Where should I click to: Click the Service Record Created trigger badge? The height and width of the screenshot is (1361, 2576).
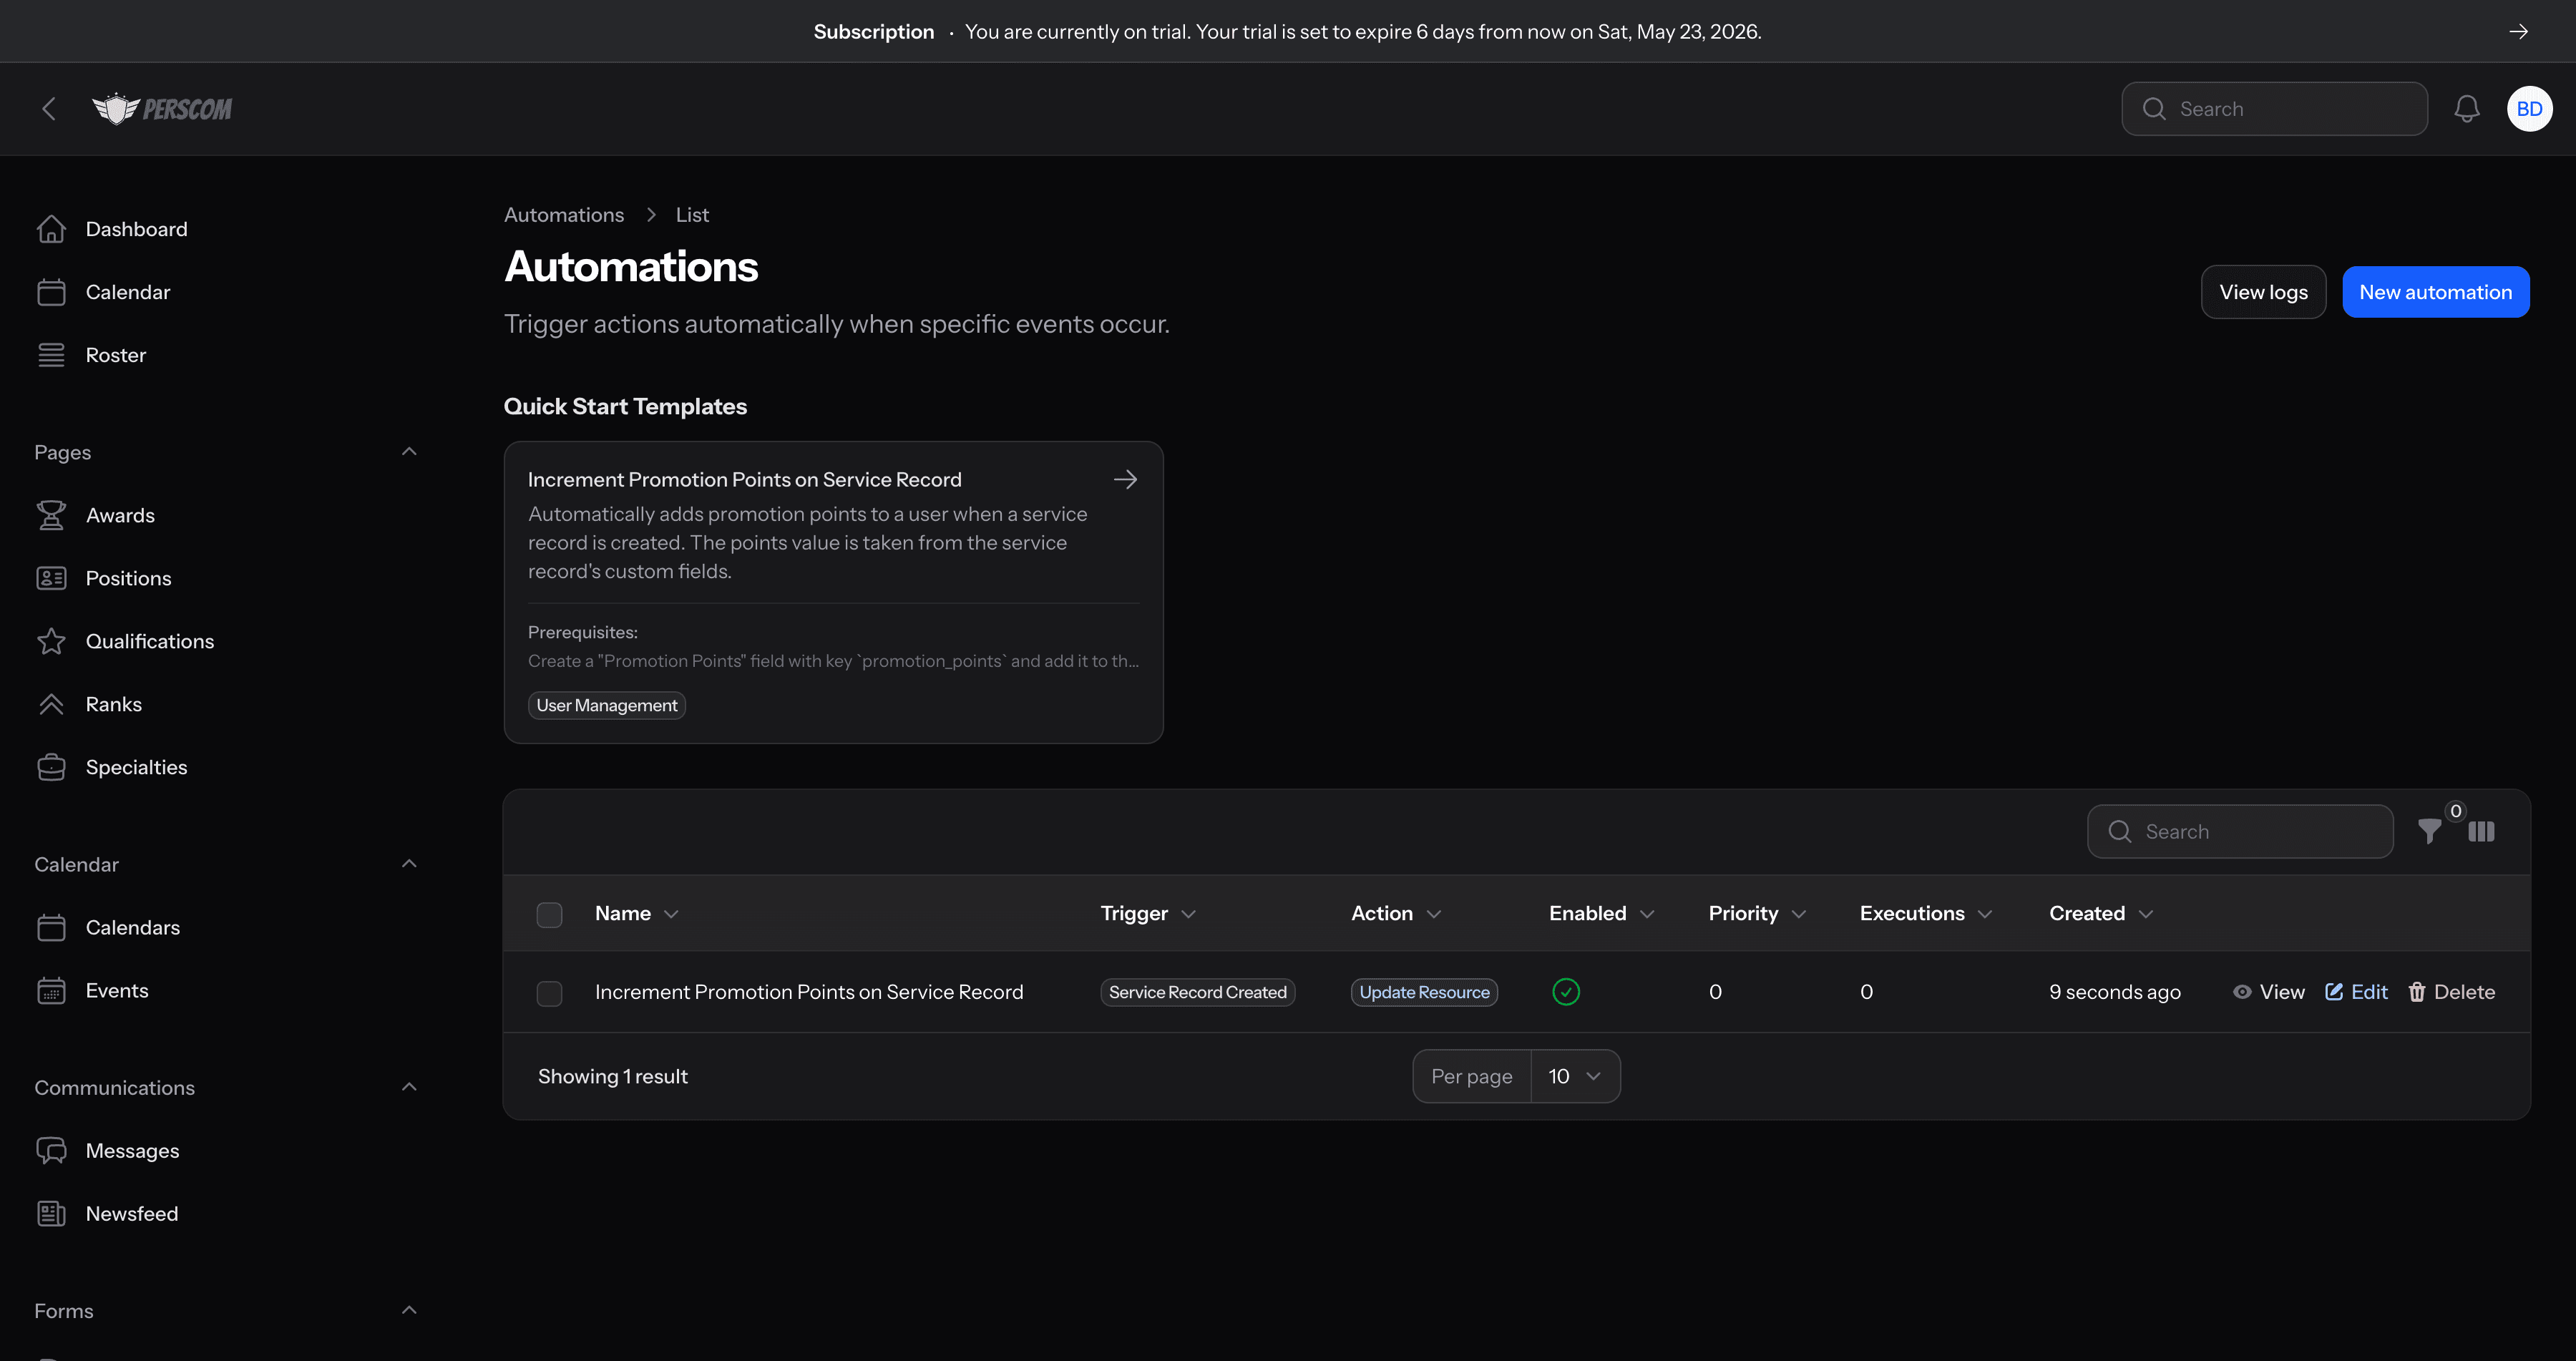(1197, 992)
